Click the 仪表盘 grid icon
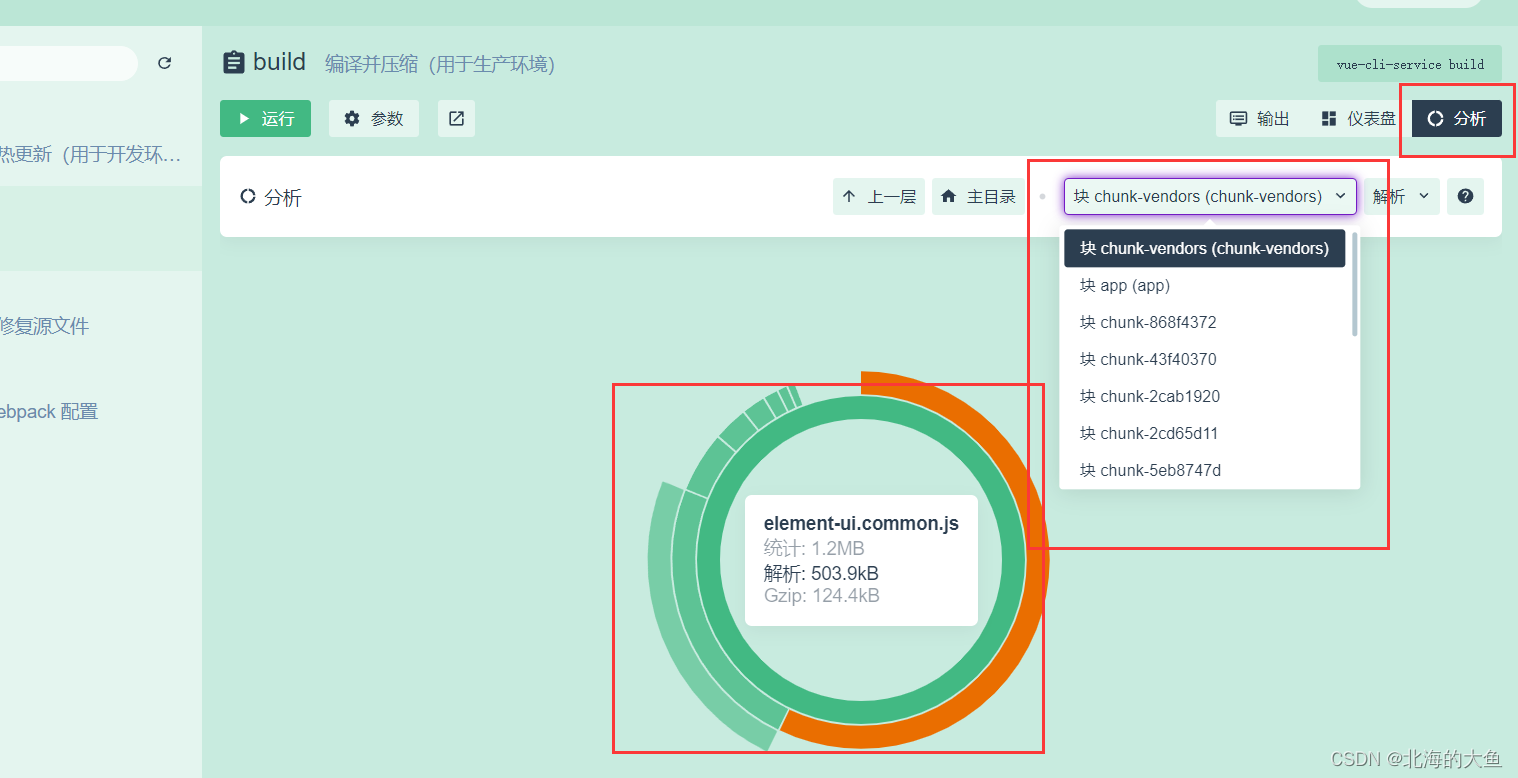This screenshot has width=1518, height=778. 1329,119
